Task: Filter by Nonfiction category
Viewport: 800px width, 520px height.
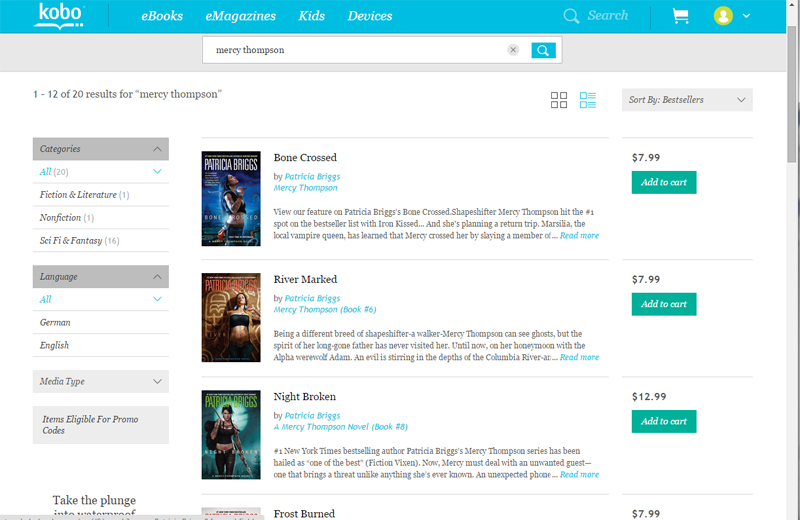Action: 66,217
